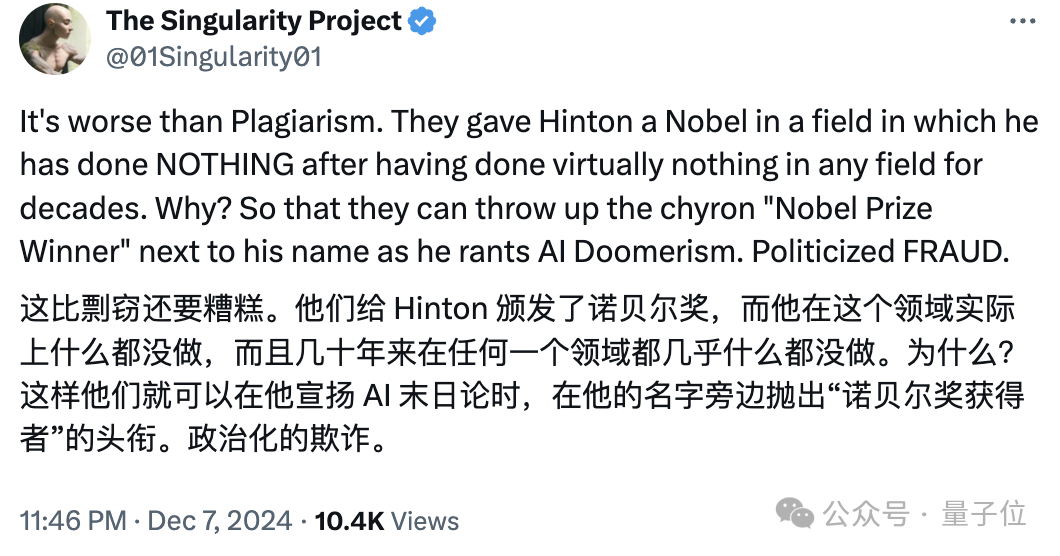Click the Views label

point(425,521)
